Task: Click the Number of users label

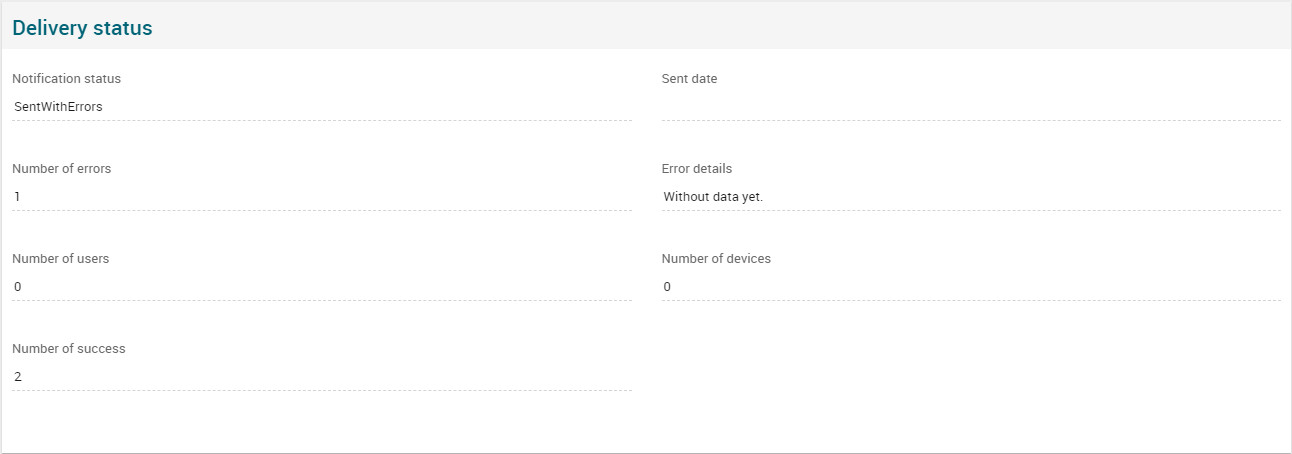Action: tap(60, 258)
